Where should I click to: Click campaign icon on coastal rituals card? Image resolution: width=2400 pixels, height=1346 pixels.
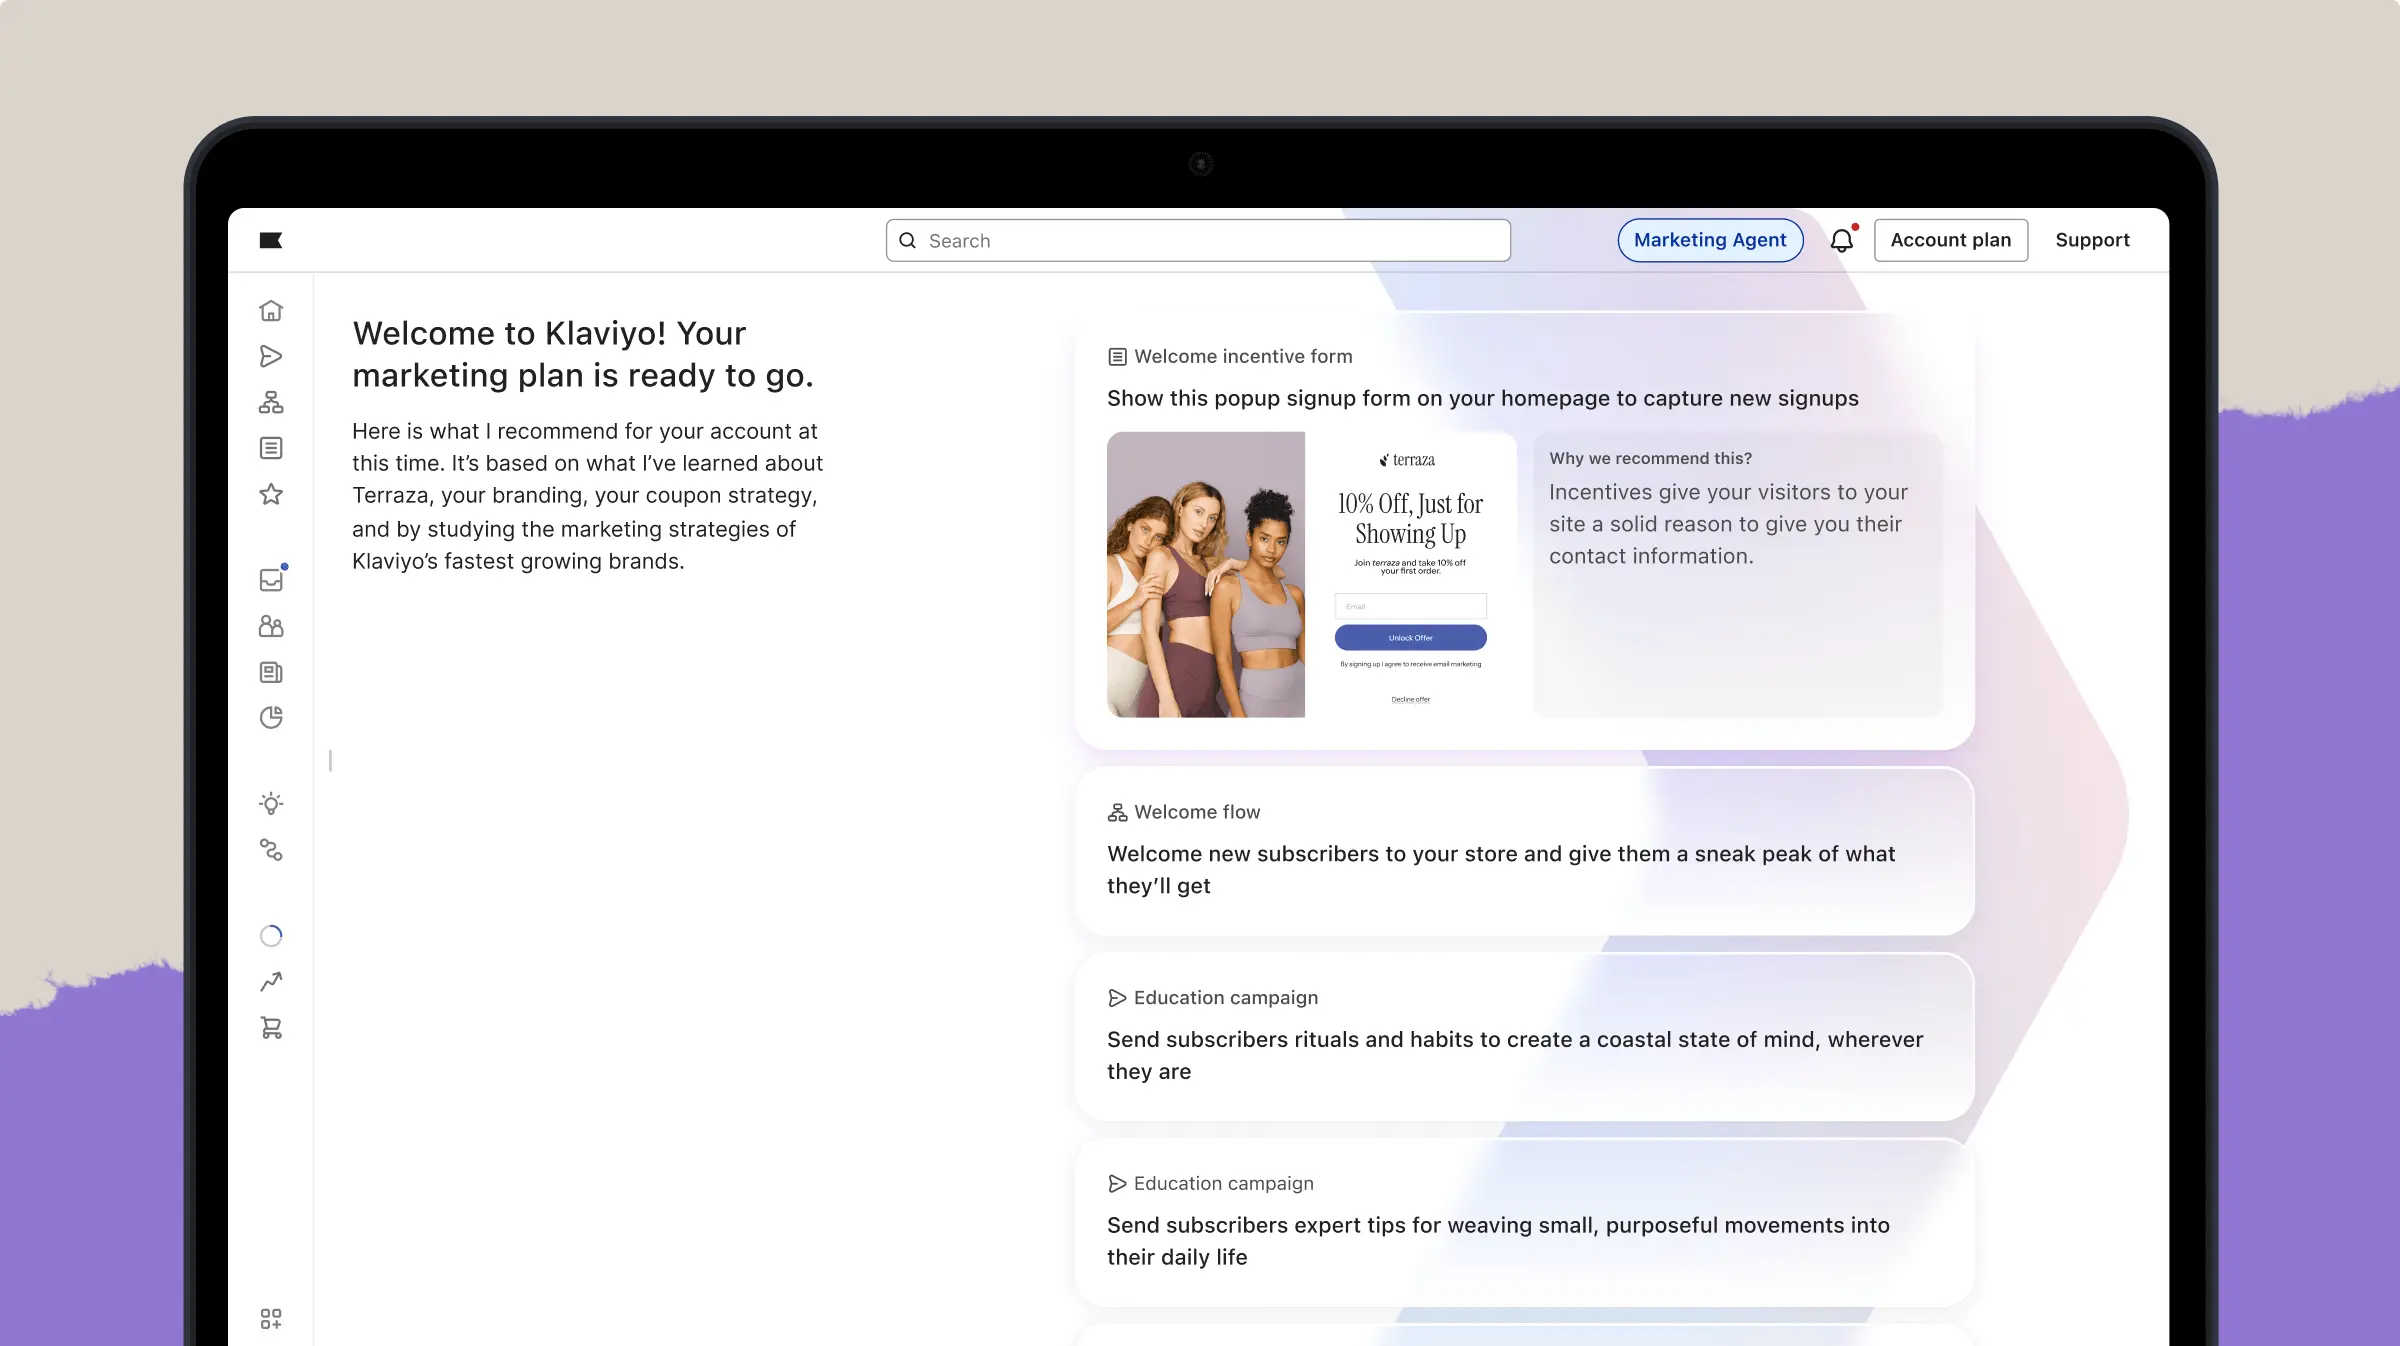(1117, 998)
